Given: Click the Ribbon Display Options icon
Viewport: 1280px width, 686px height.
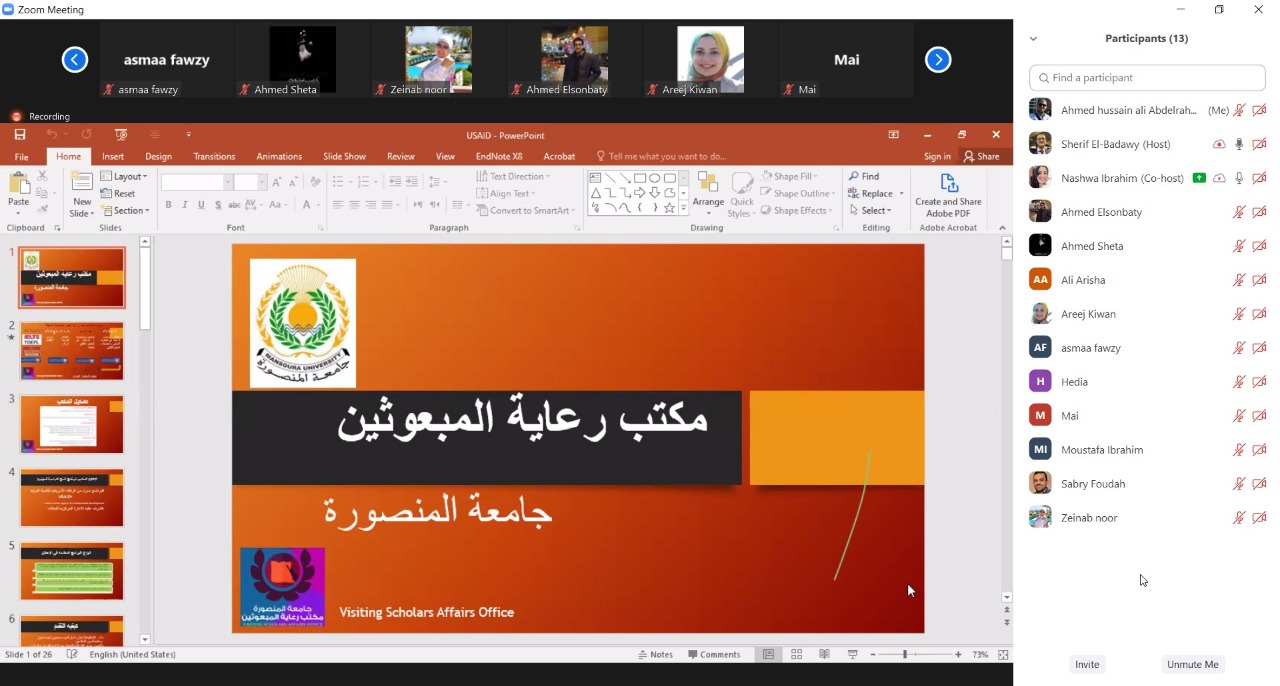Looking at the screenshot, I should 894,135.
